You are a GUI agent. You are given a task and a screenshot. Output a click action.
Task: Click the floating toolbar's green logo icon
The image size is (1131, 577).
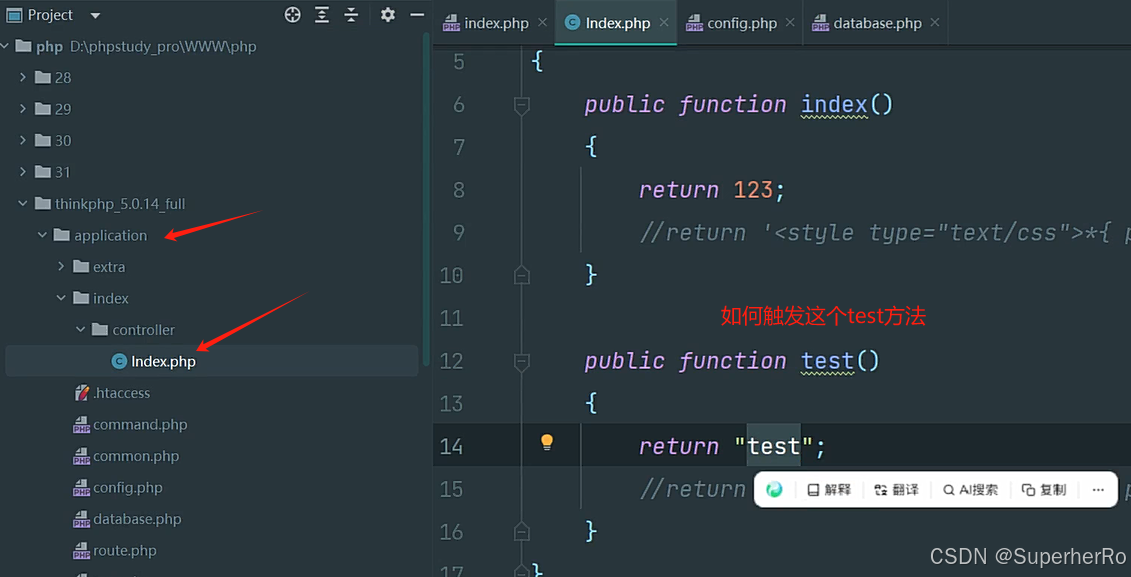pyautogui.click(x=774, y=490)
